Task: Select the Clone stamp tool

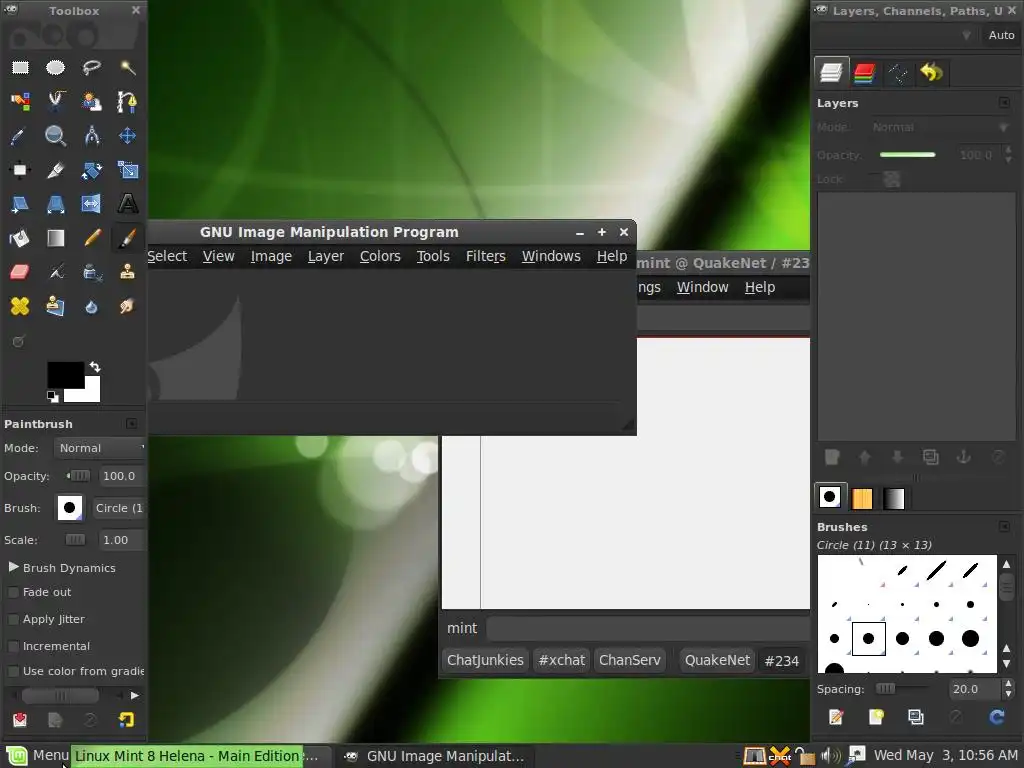Action: tap(127, 272)
